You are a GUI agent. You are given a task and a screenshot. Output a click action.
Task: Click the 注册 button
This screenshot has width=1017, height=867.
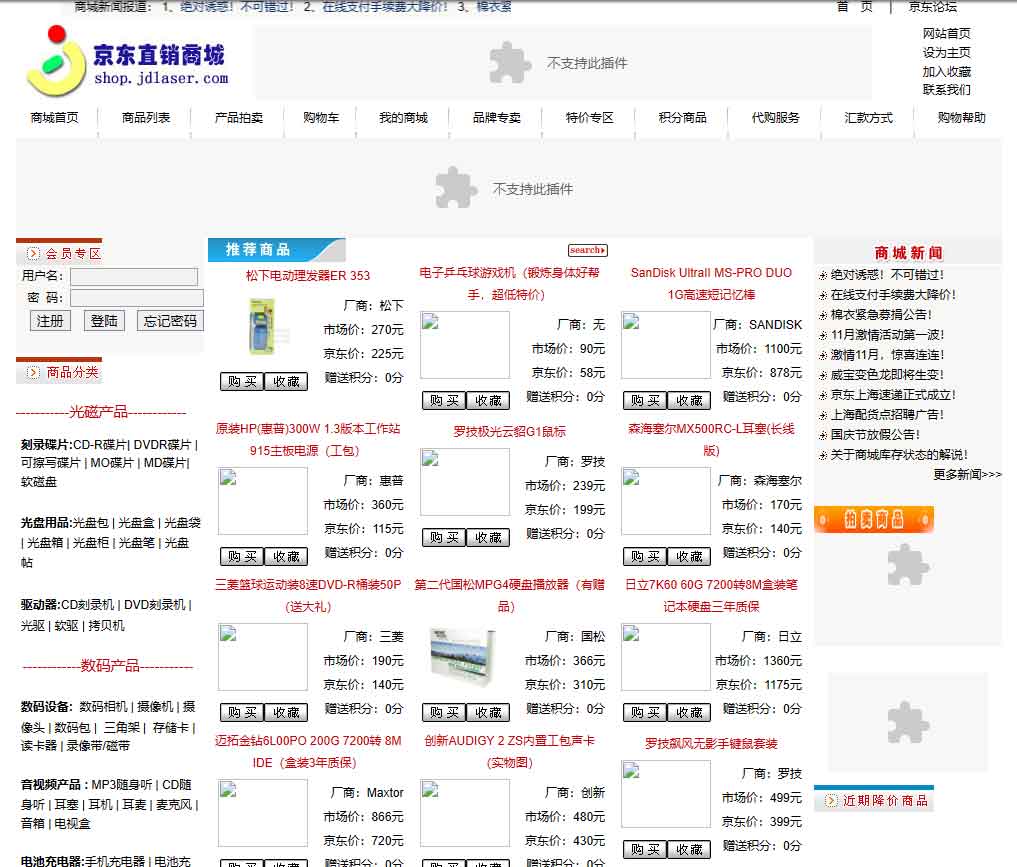(x=50, y=321)
